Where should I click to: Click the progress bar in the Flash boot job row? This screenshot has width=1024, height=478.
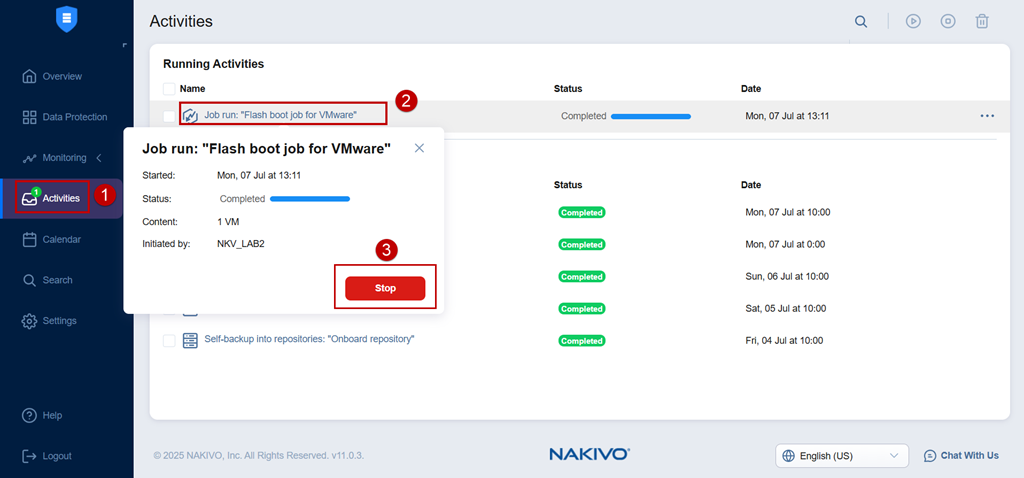(x=650, y=116)
